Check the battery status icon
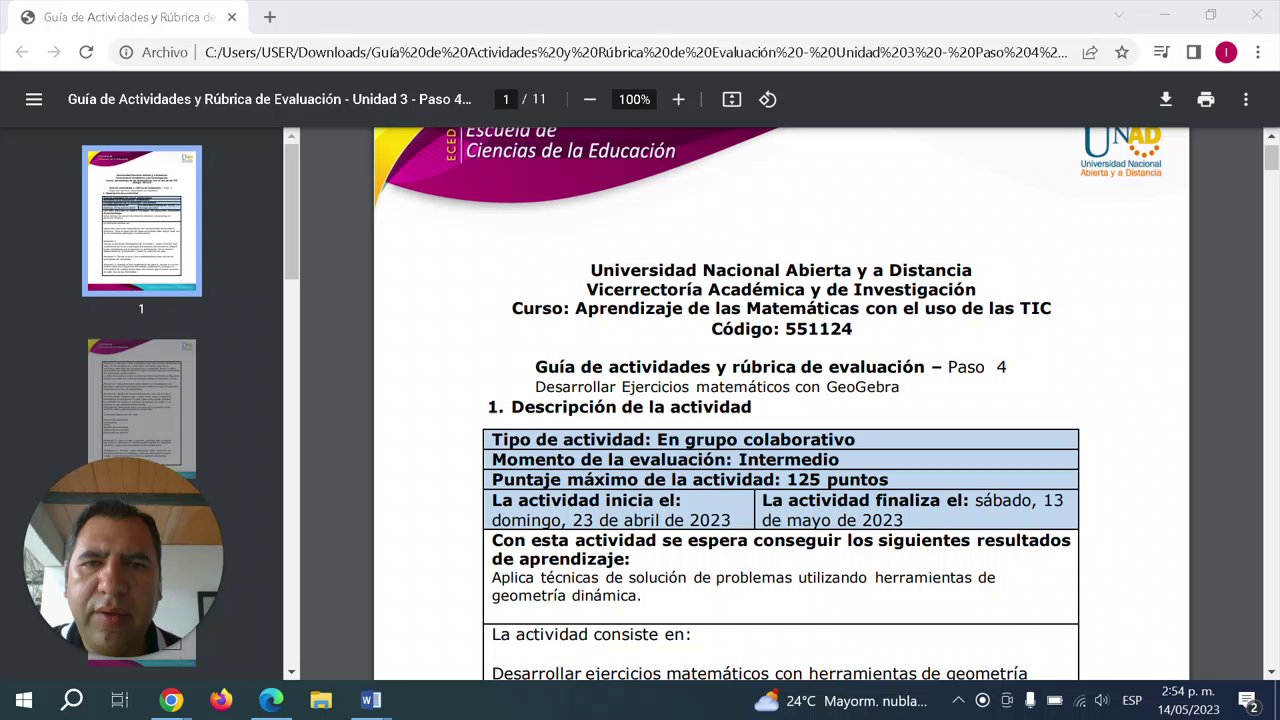This screenshot has height=720, width=1280. [x=1055, y=701]
